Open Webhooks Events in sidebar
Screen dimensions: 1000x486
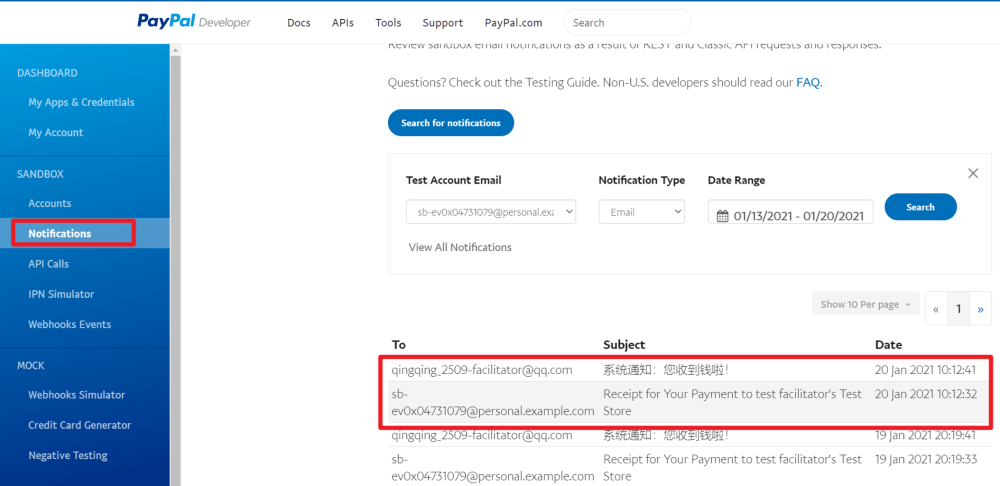coord(70,324)
